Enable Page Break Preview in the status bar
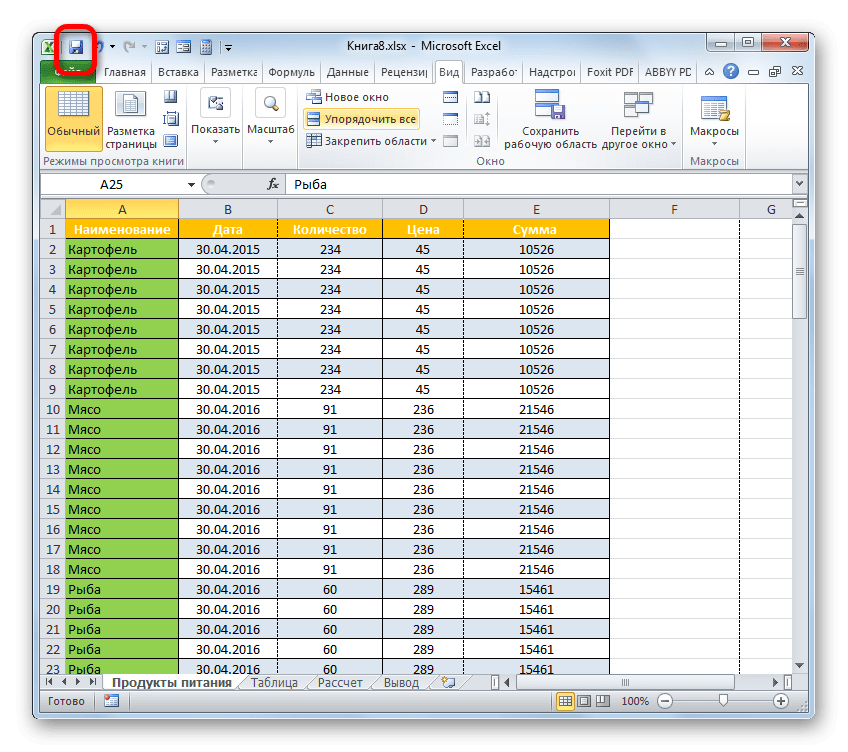 [x=602, y=701]
